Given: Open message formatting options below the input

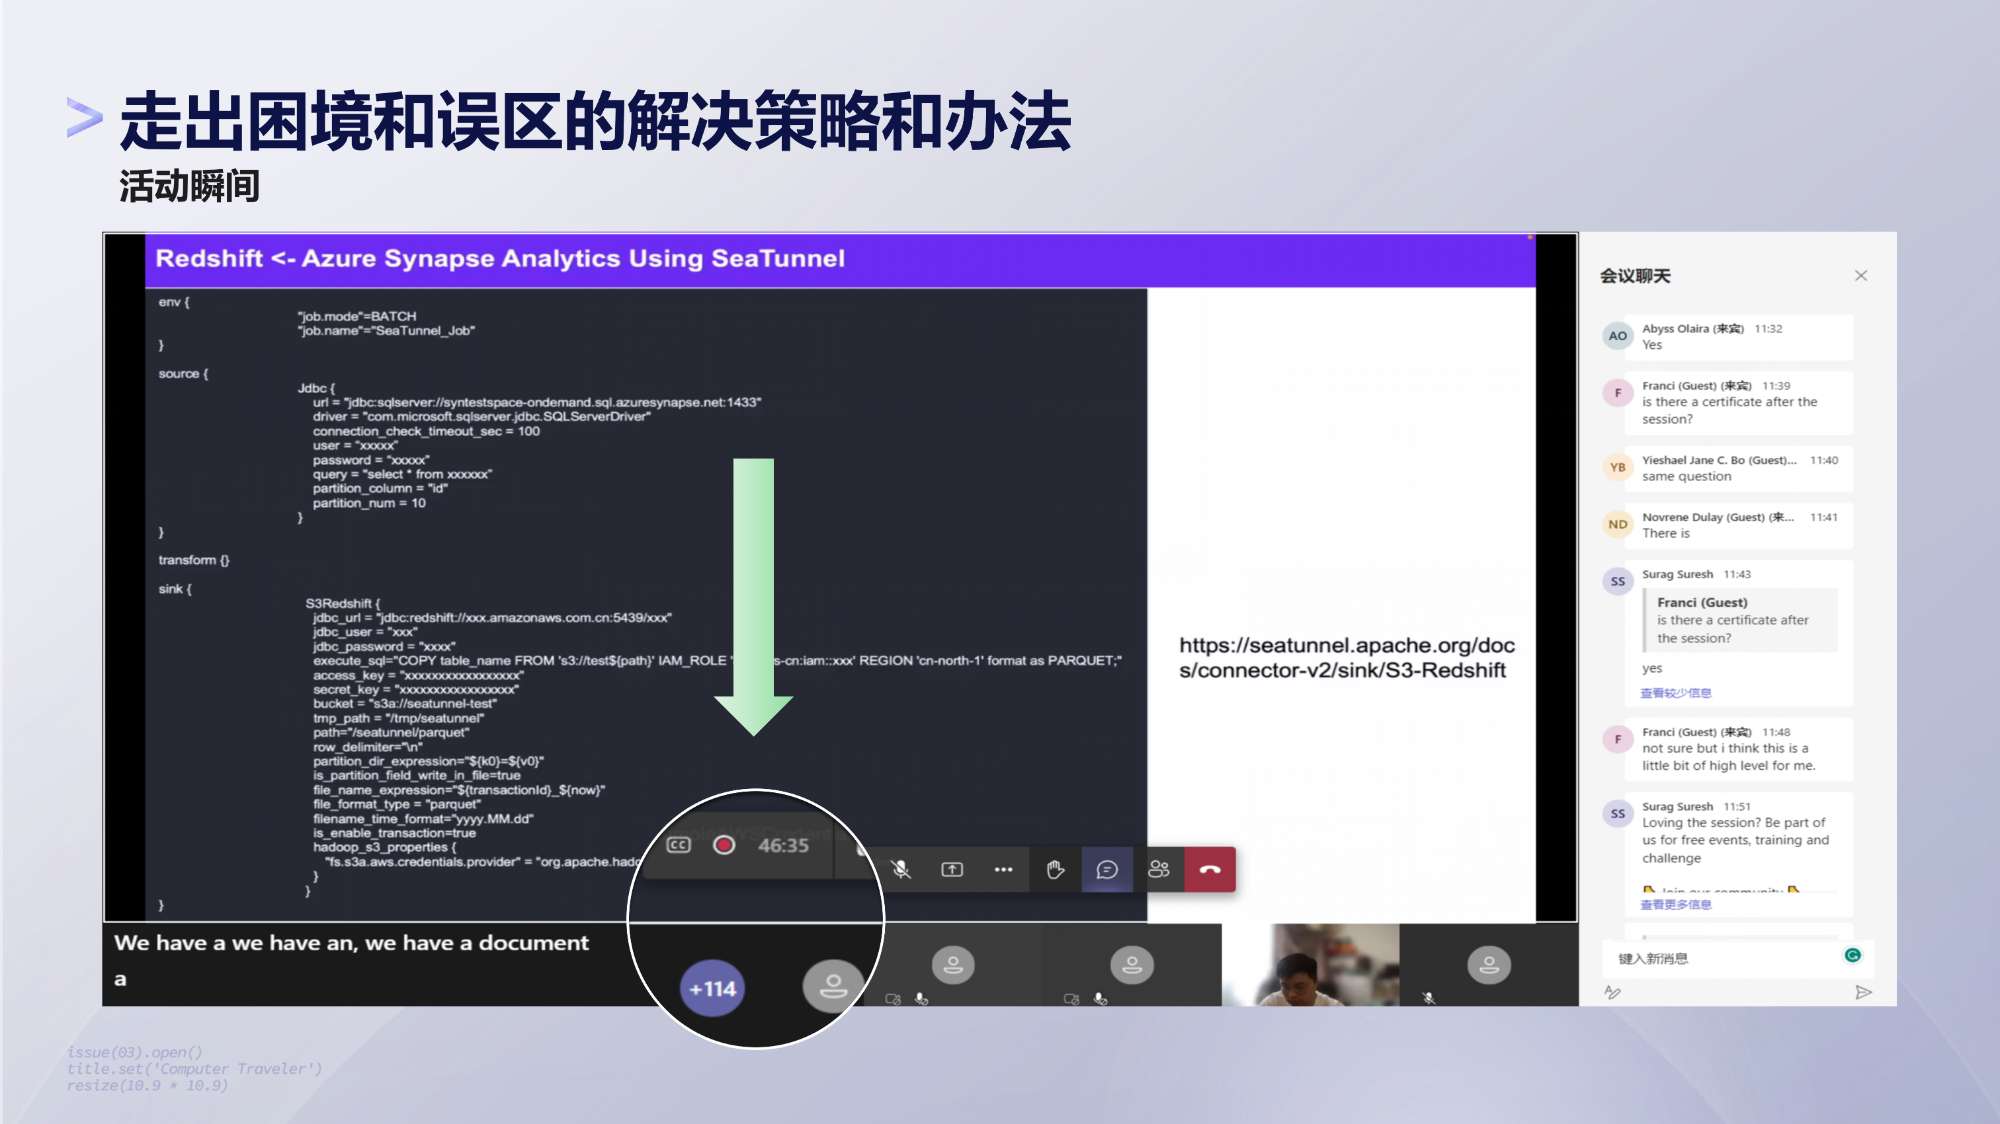Looking at the screenshot, I should [x=1612, y=992].
